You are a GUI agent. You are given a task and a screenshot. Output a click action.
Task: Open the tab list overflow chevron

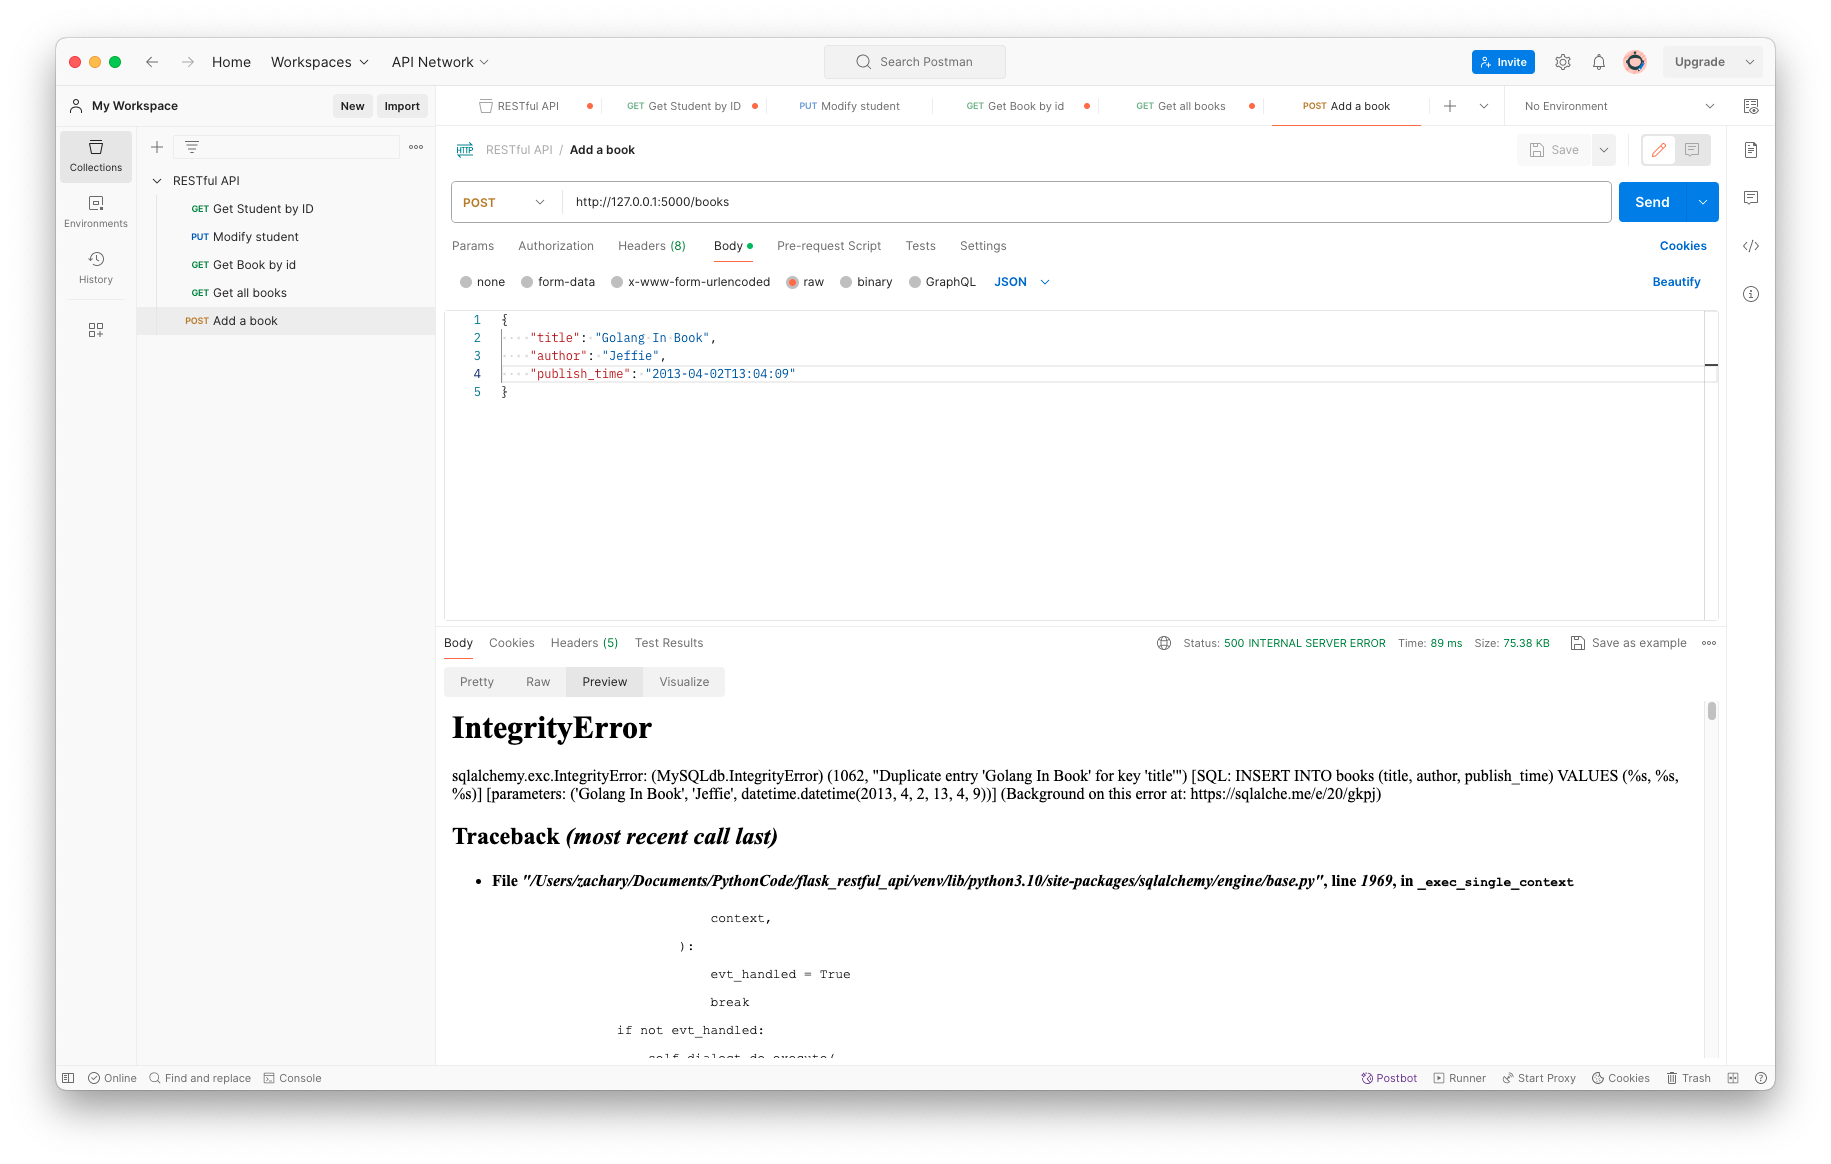(x=1484, y=106)
